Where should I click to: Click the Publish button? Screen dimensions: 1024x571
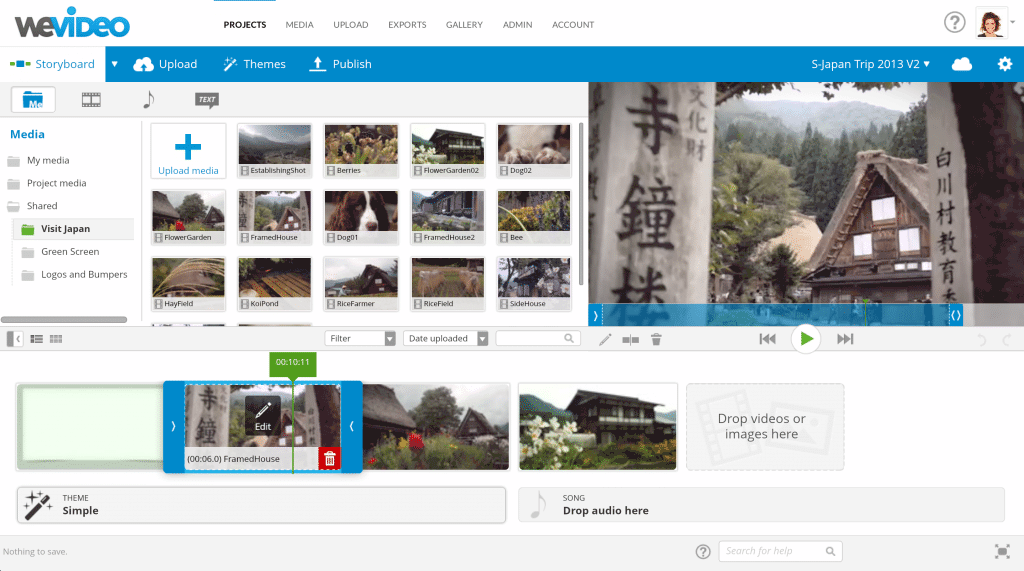click(340, 64)
